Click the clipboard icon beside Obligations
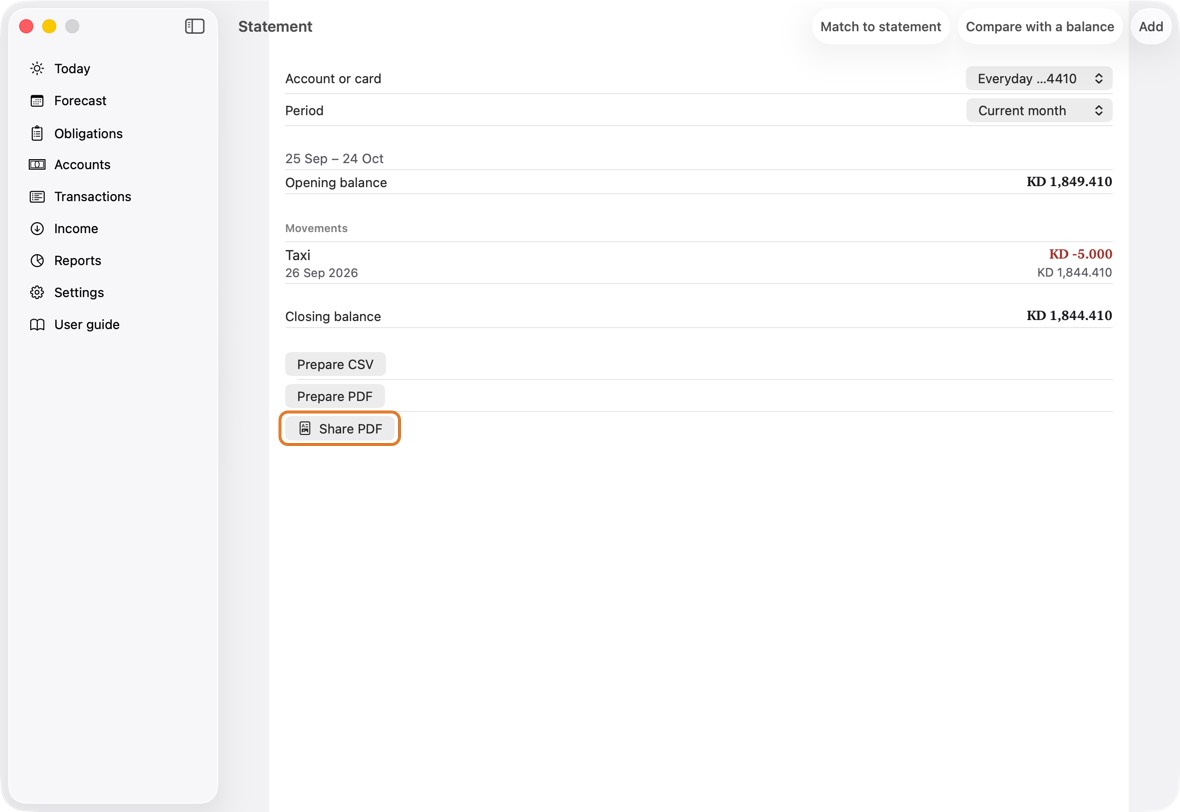This screenshot has width=1180, height=812. coord(37,133)
